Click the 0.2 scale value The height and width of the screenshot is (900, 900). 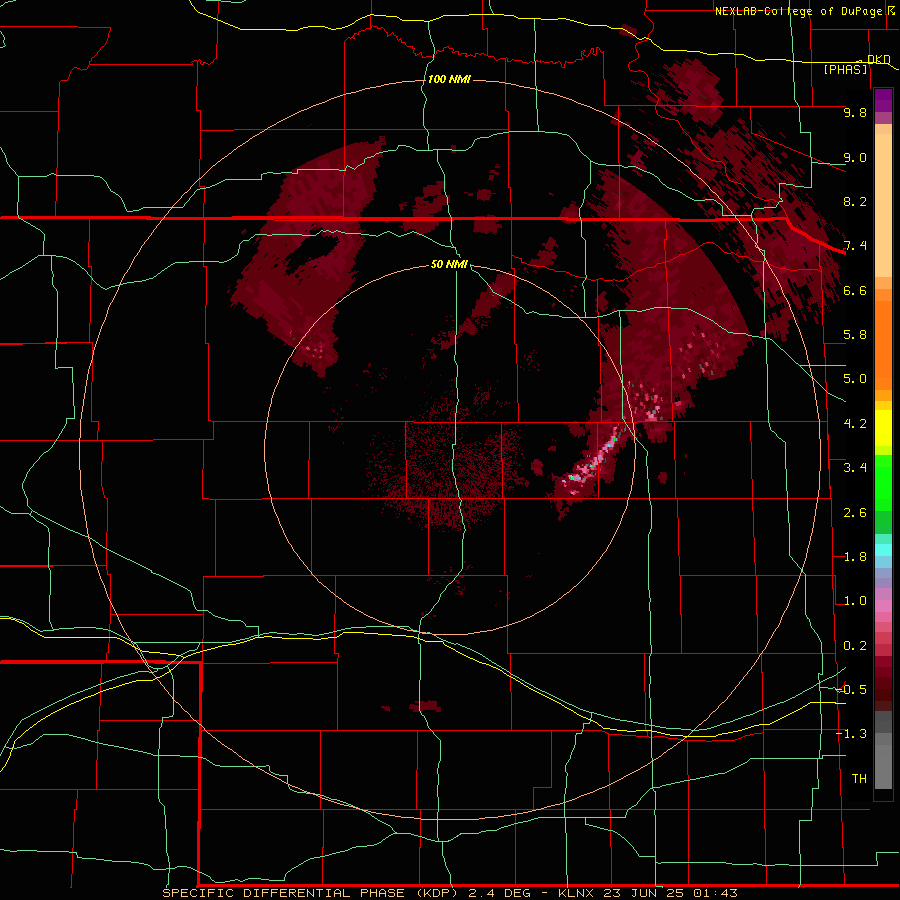coord(855,646)
